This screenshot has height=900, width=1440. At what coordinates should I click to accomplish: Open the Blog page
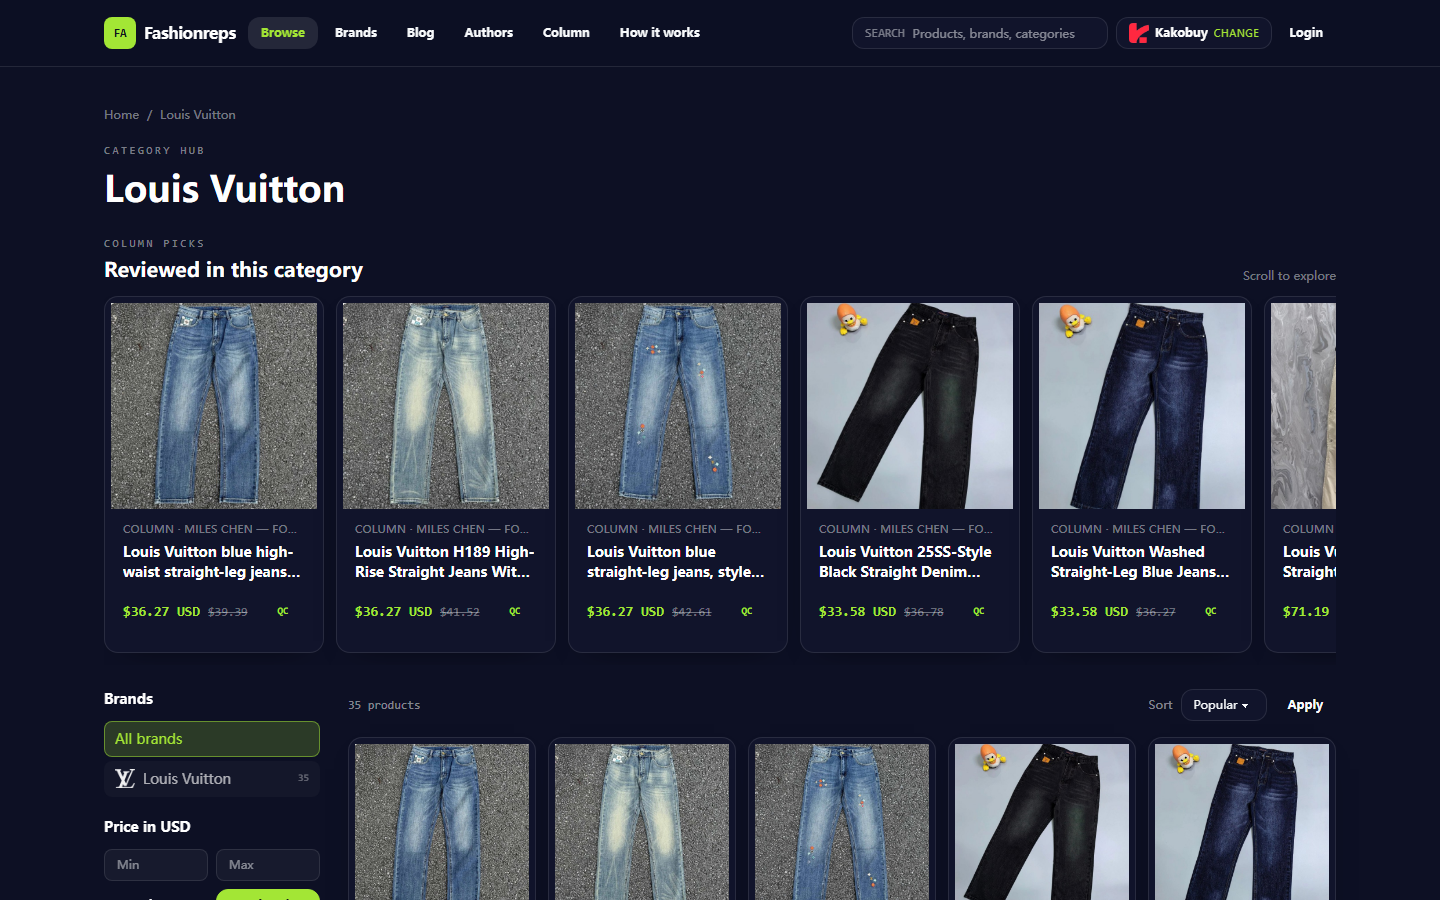[x=420, y=33]
